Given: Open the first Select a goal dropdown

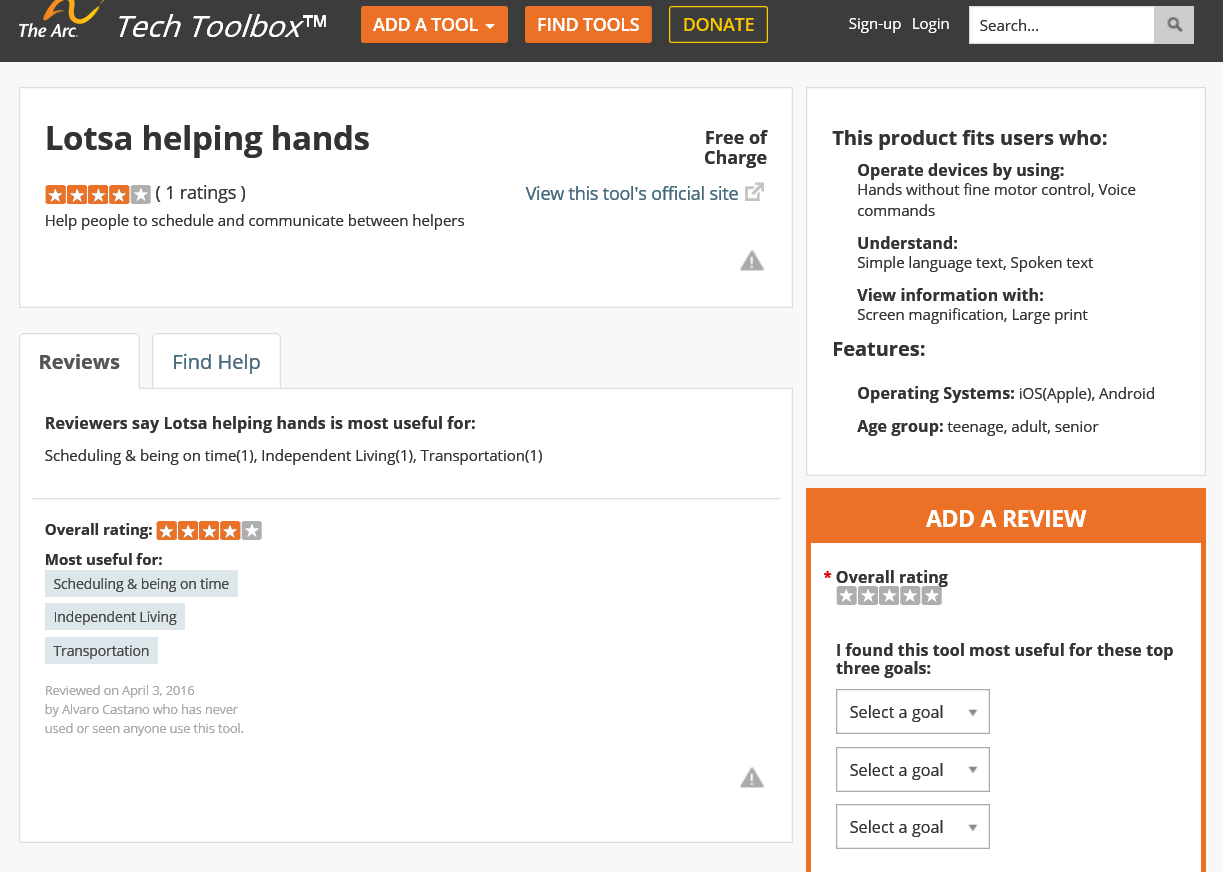Looking at the screenshot, I should 911,711.
